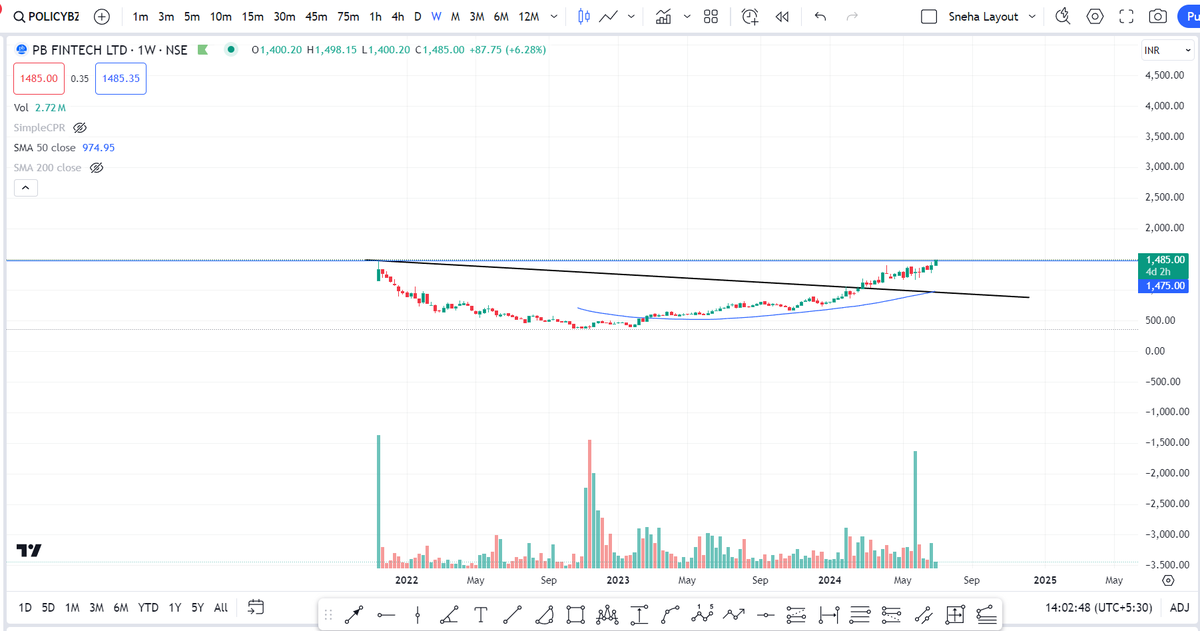
Task: Undo the last chart action
Action: (x=821, y=17)
